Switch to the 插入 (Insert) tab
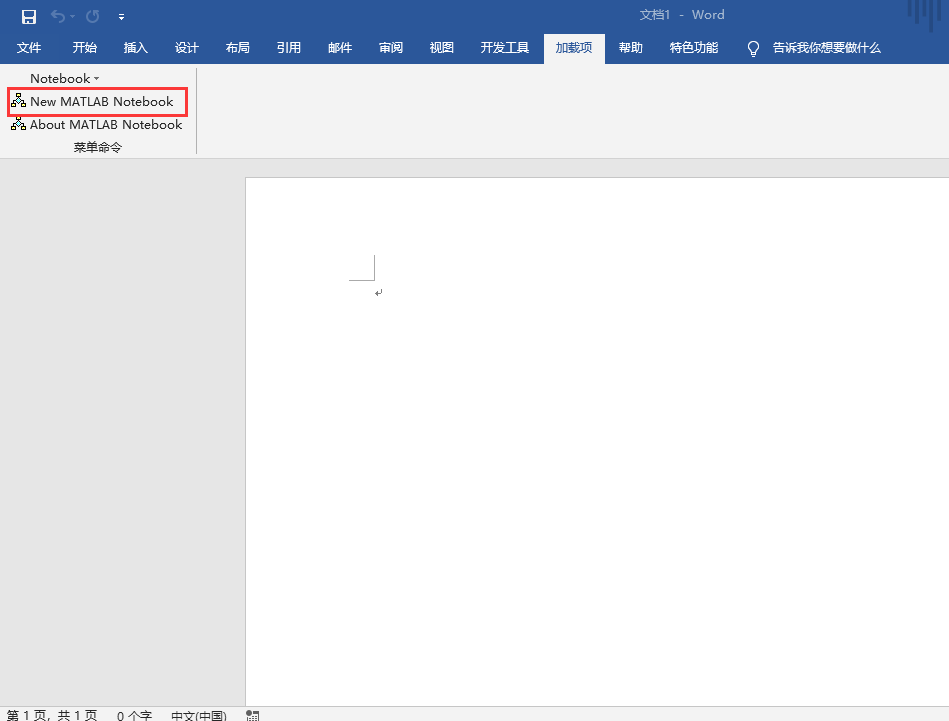 click(x=135, y=47)
